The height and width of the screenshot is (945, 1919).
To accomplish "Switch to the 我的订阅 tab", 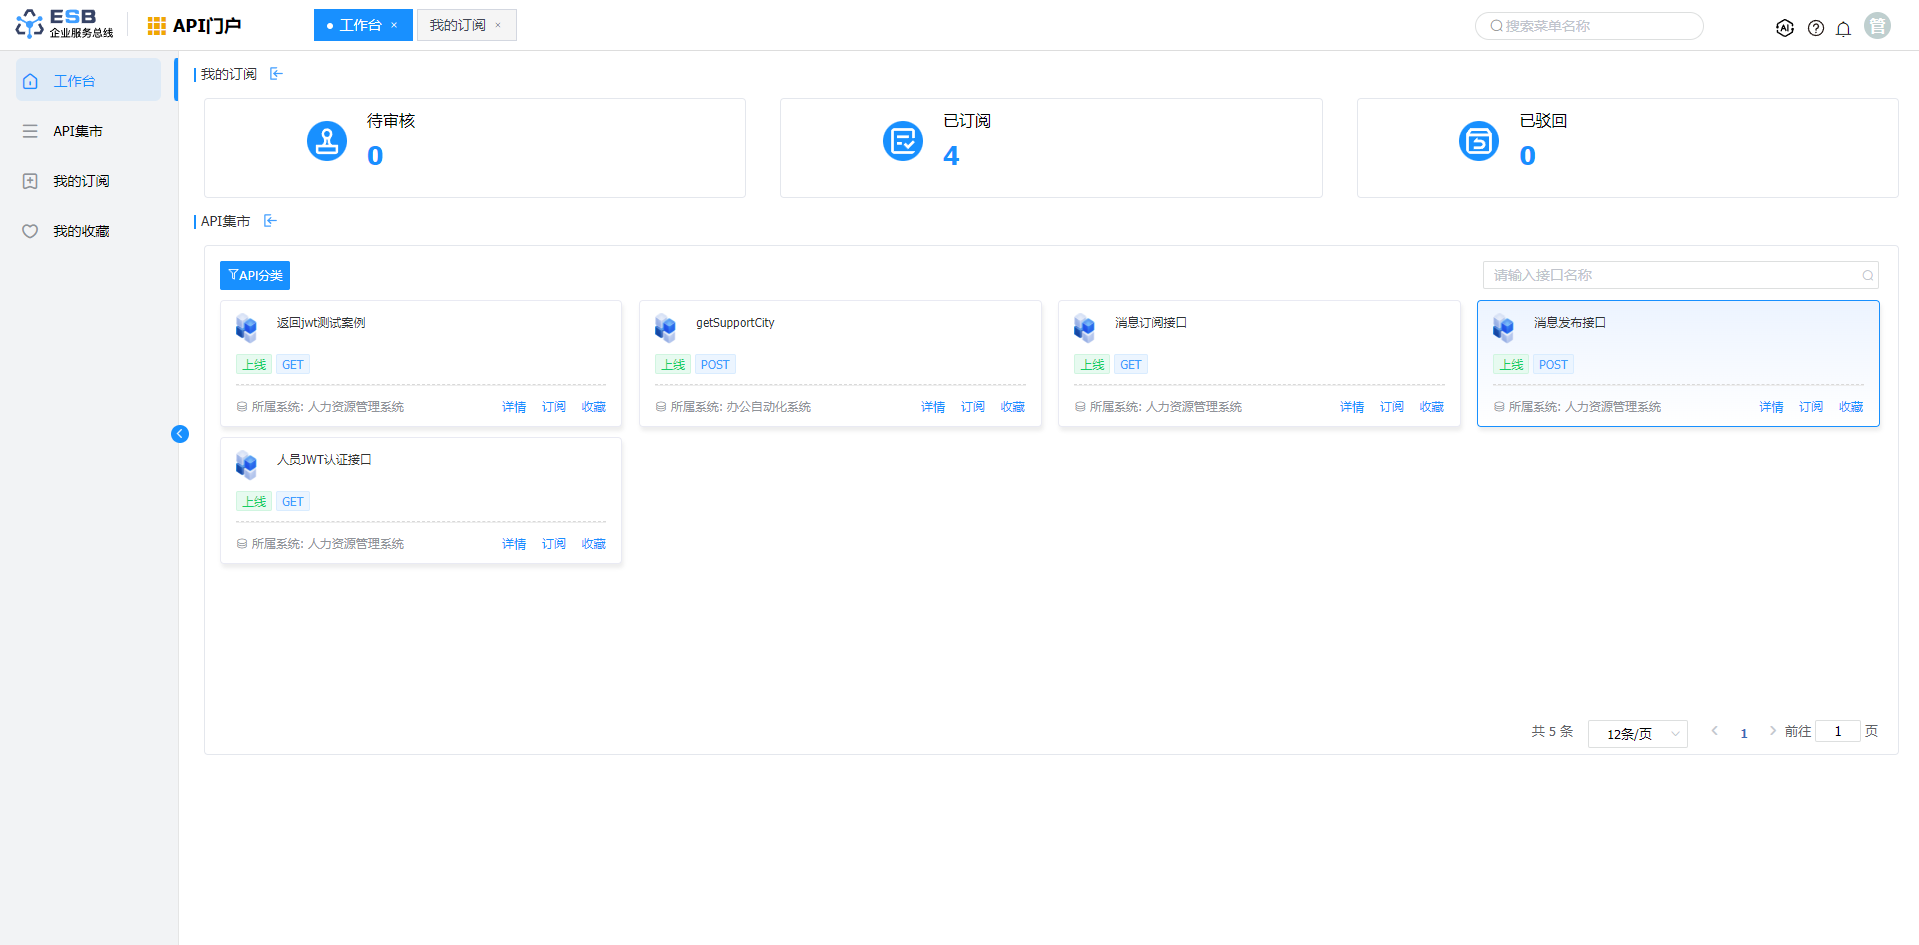I will tap(457, 25).
